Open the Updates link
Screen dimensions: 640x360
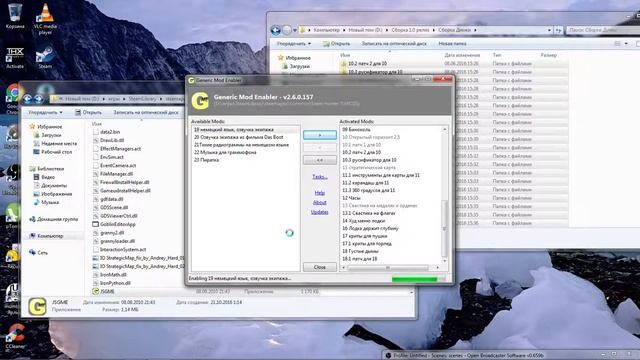(320, 212)
